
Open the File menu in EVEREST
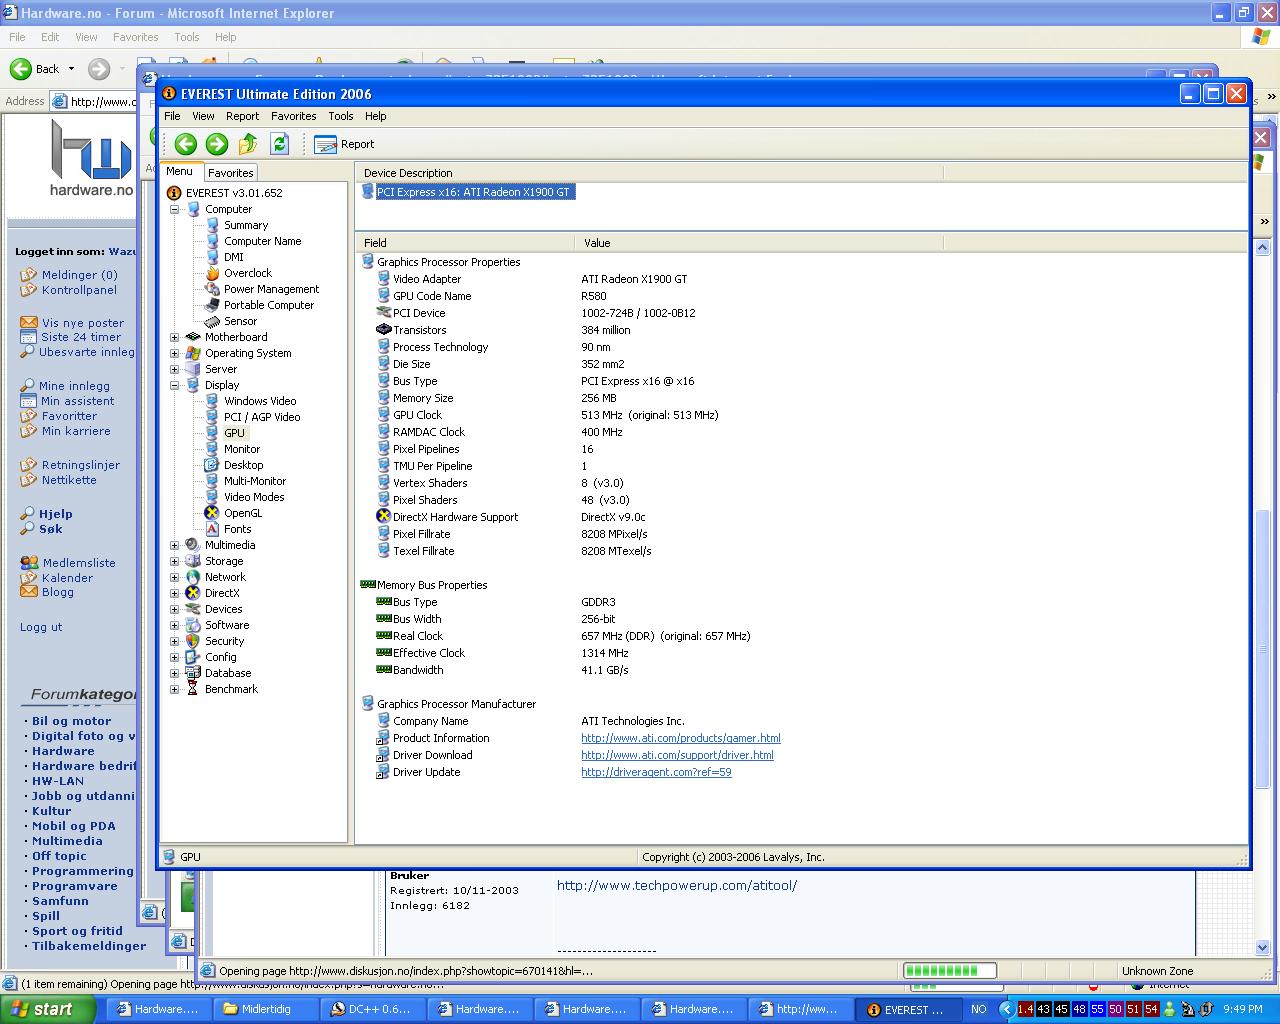point(172,116)
